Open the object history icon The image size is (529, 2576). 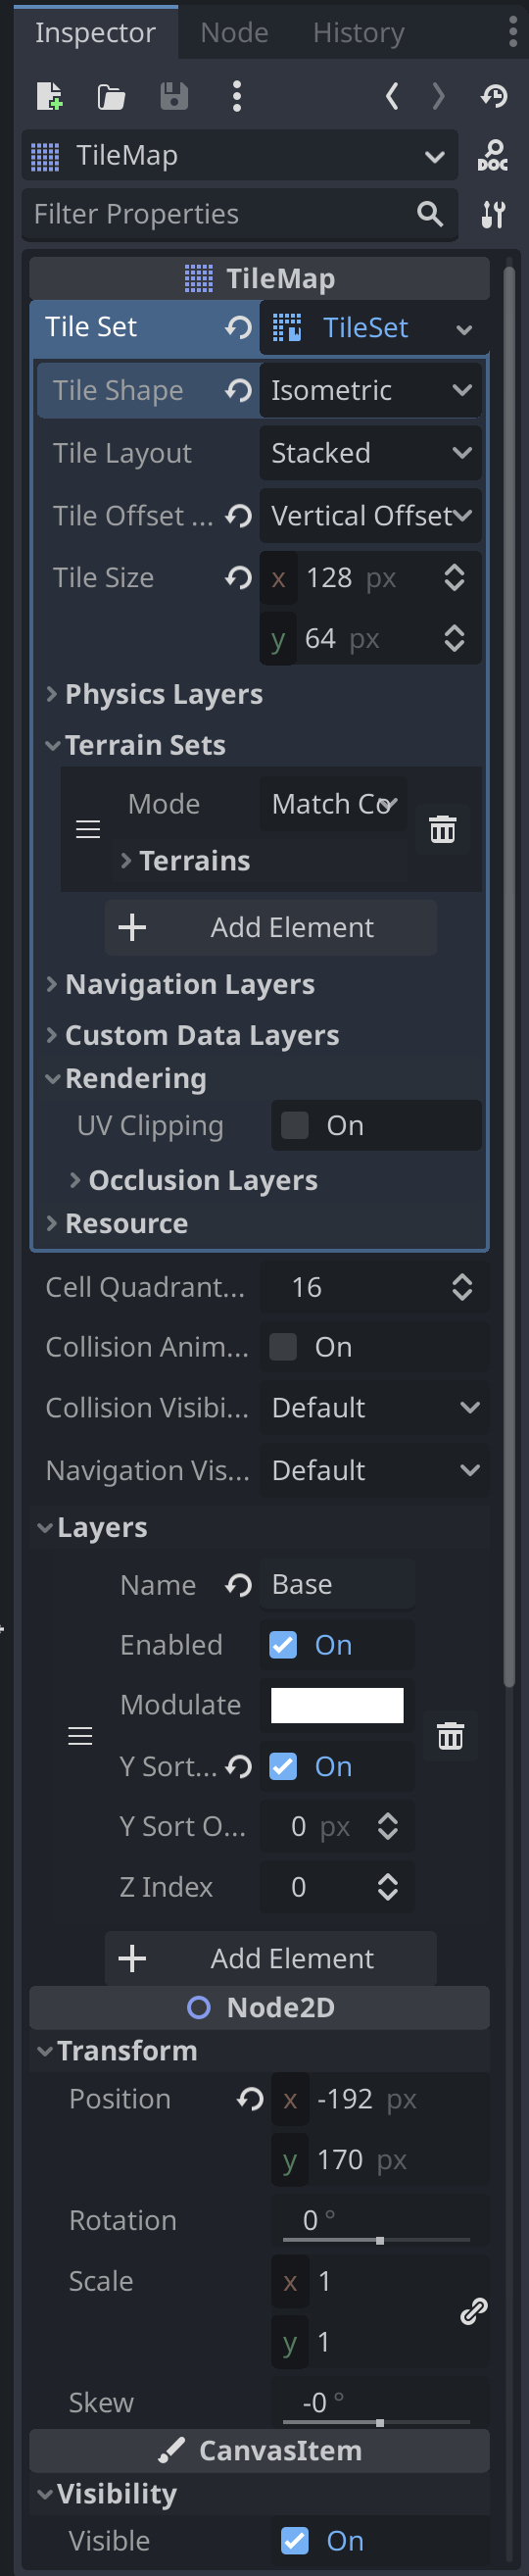[494, 96]
